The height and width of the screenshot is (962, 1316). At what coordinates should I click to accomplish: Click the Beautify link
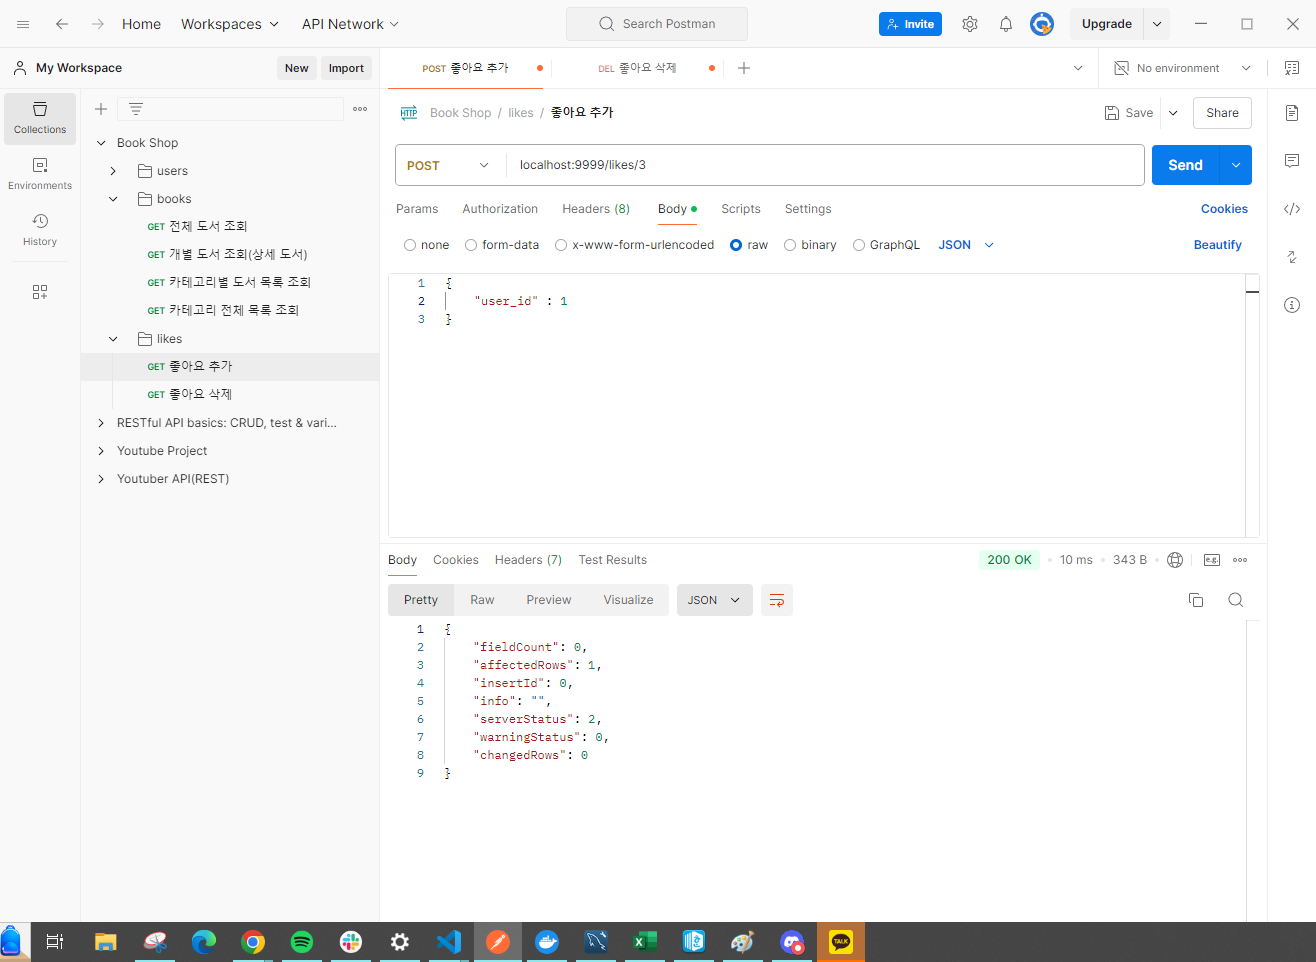point(1217,245)
